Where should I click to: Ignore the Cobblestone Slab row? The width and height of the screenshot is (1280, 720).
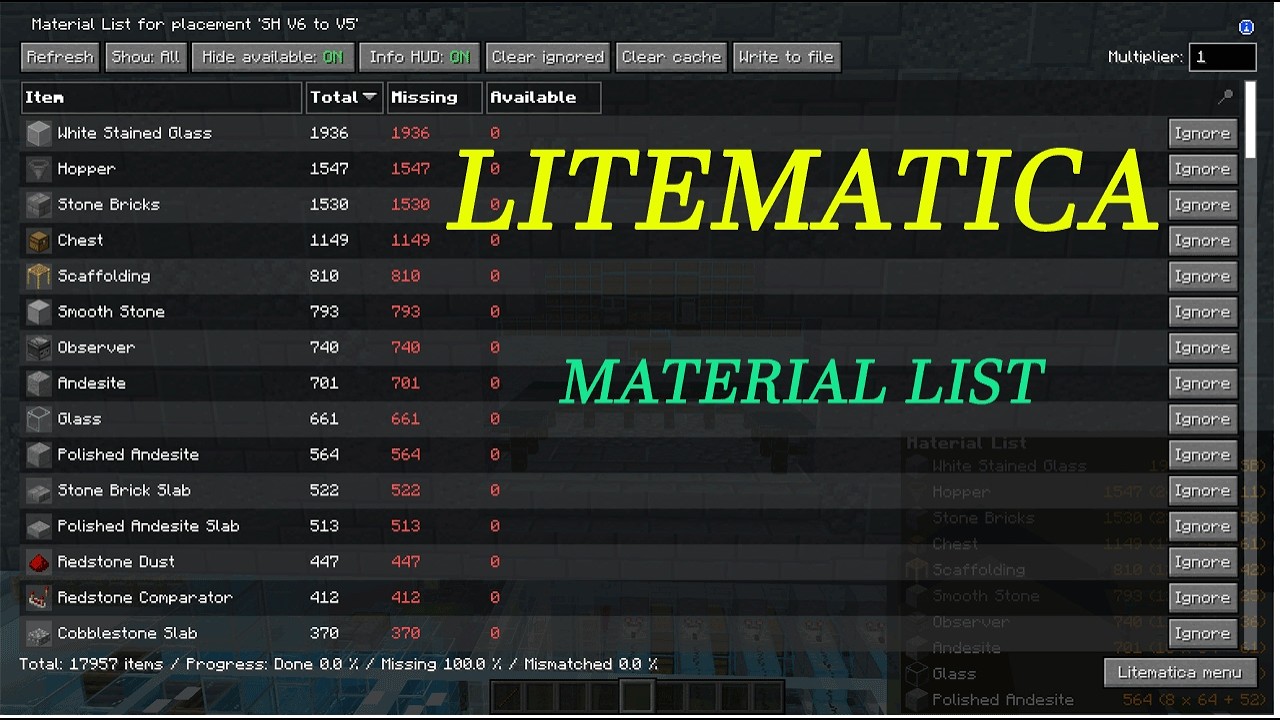point(1203,634)
